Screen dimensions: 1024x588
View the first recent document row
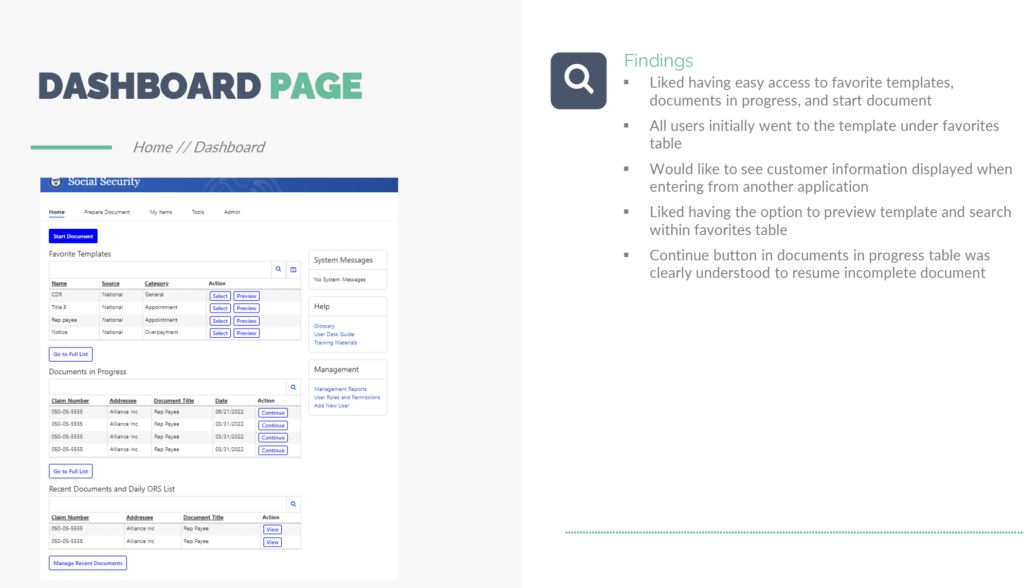pyautogui.click(x=272, y=529)
